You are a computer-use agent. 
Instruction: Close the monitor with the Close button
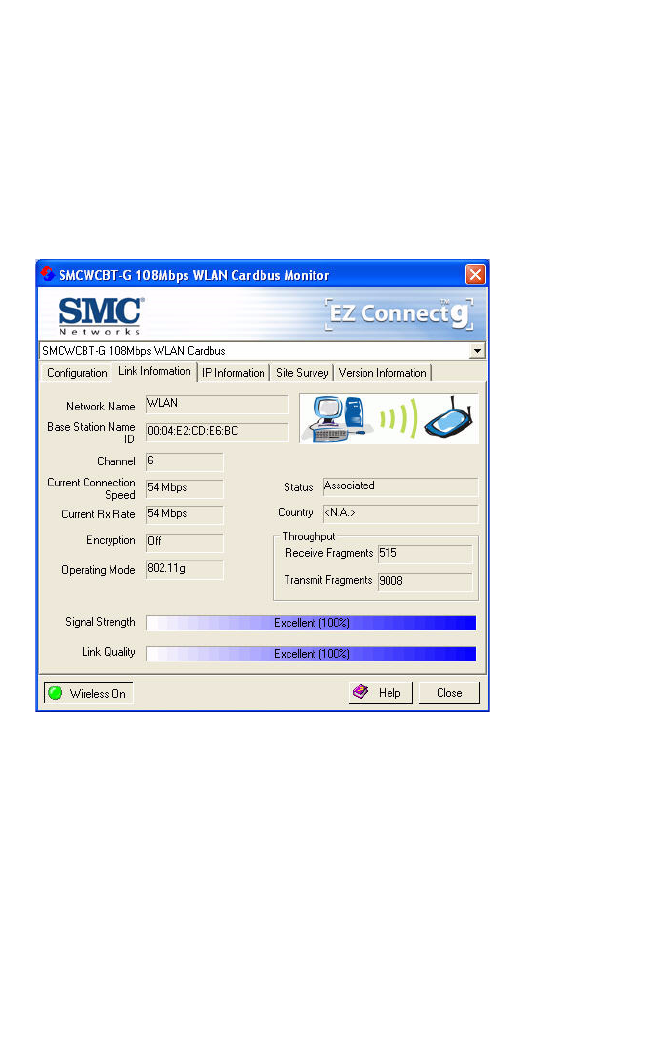(x=450, y=692)
